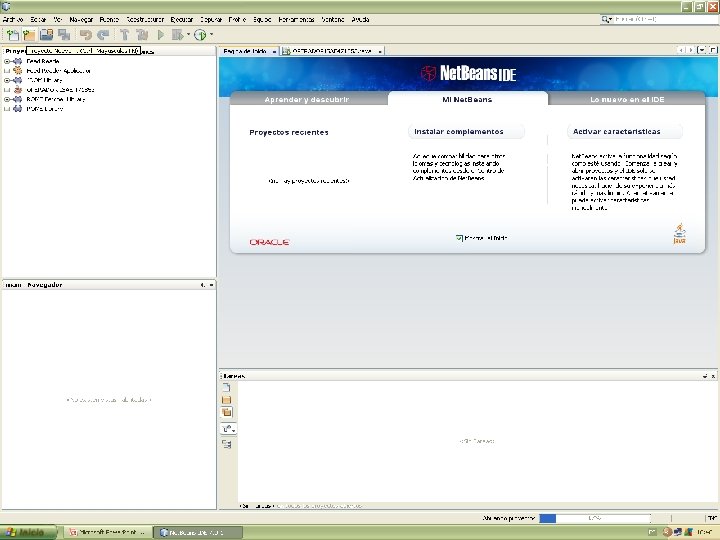Click the ROME Fetcher Library puzzle icon
Viewport: 720px width, 540px height.
coord(17,99)
